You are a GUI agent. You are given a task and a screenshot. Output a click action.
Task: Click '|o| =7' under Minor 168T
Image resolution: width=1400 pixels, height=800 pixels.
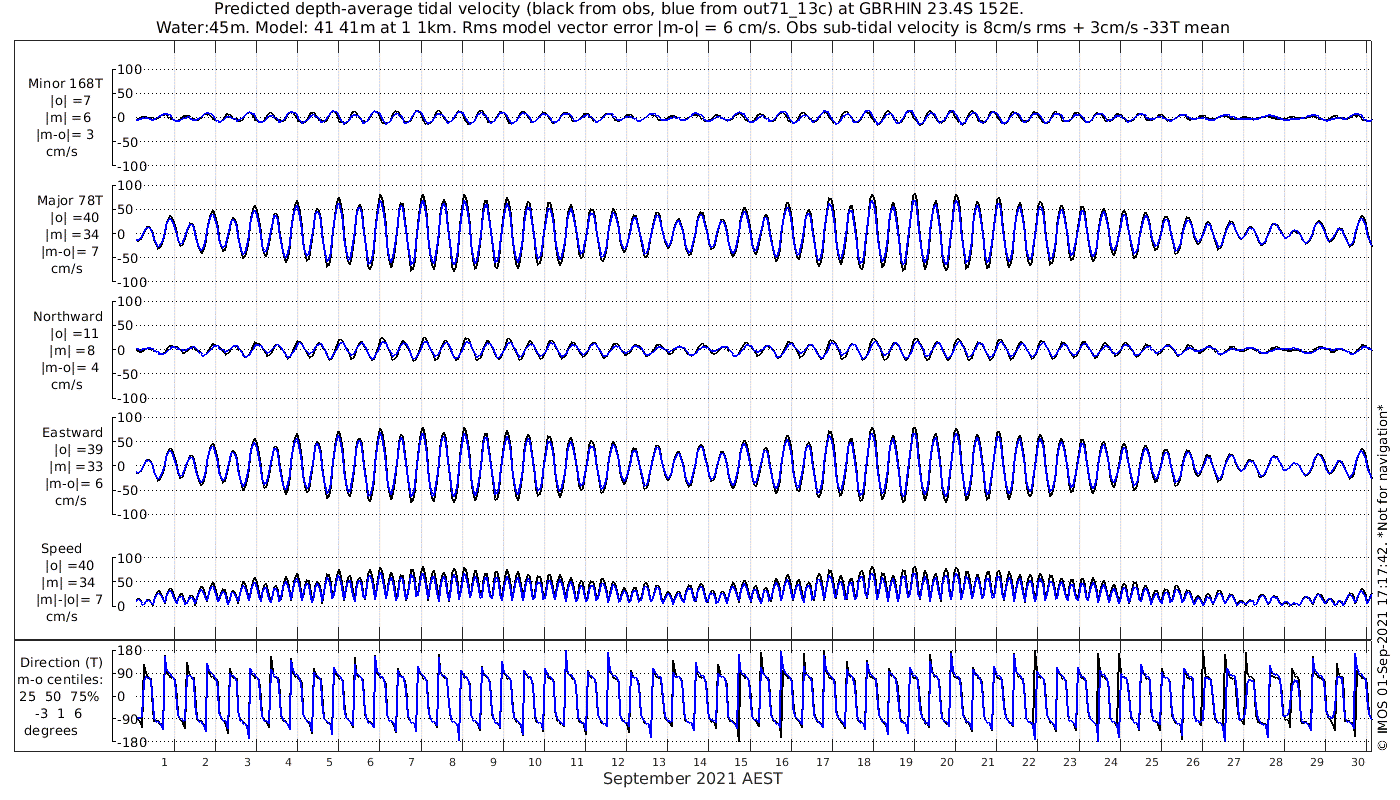[71, 101]
